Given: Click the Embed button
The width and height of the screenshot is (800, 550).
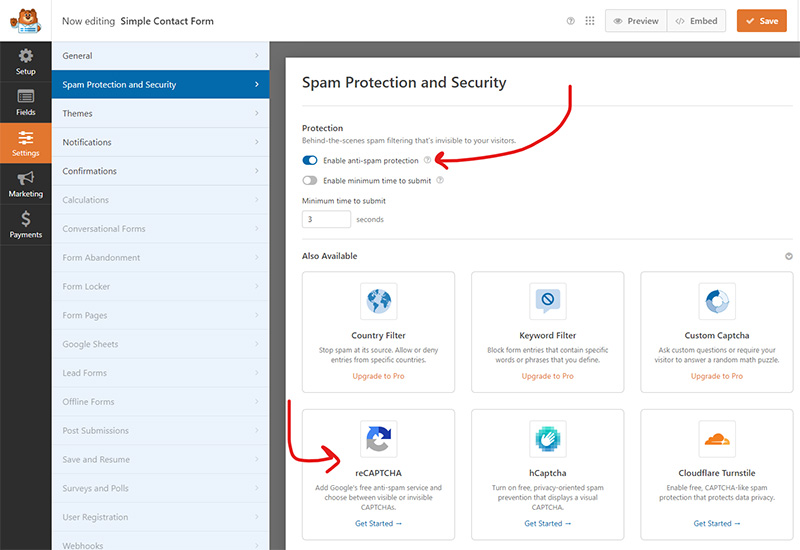Looking at the screenshot, I should point(696,21).
